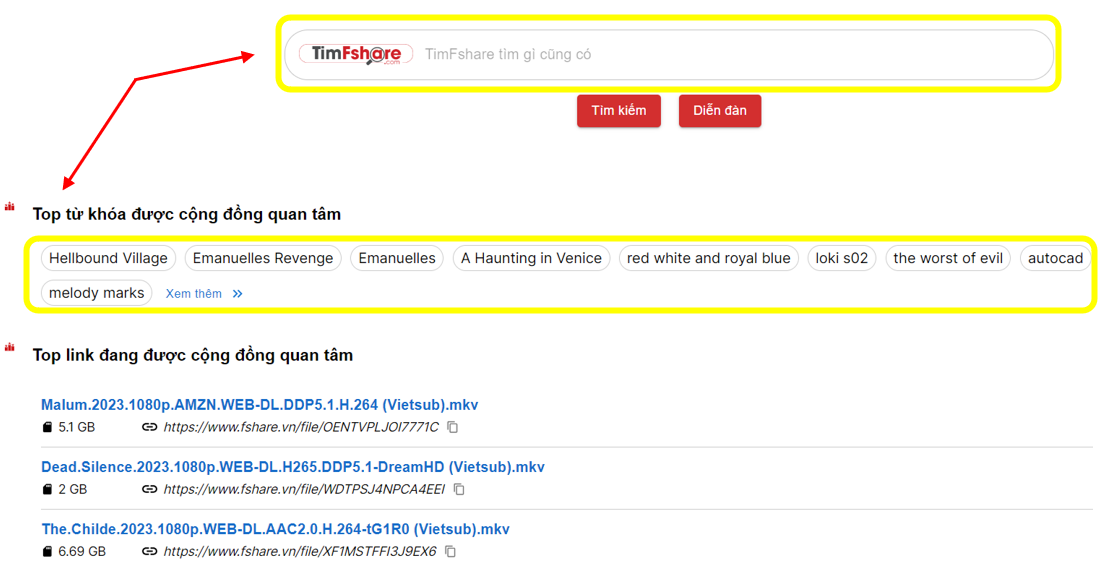Click storage icon next to 2 GB
1101x565 pixels.
(47, 489)
